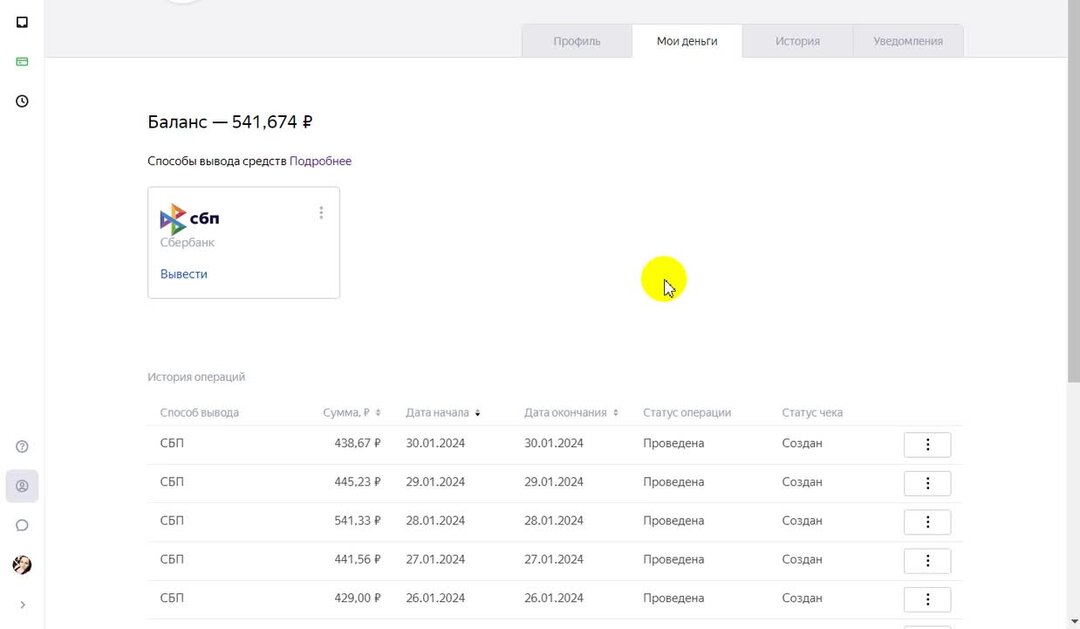Open actions menu for 438,67 ₽ operation

point(927,444)
